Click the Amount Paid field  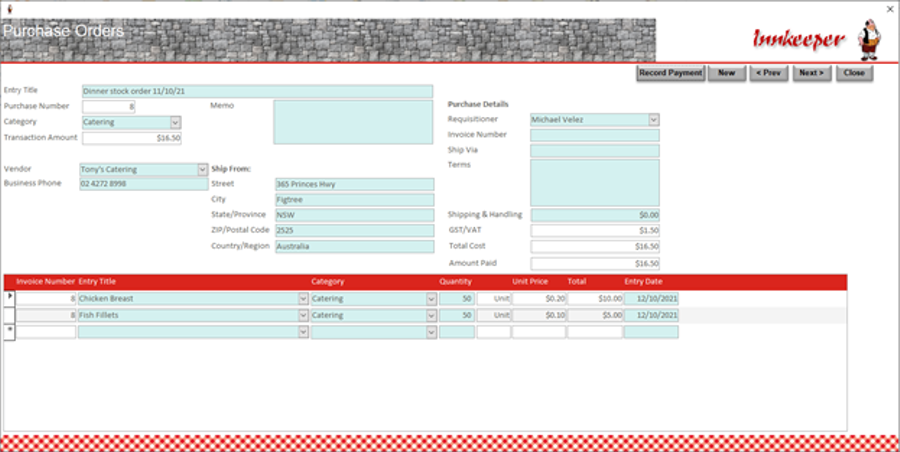click(x=595, y=264)
